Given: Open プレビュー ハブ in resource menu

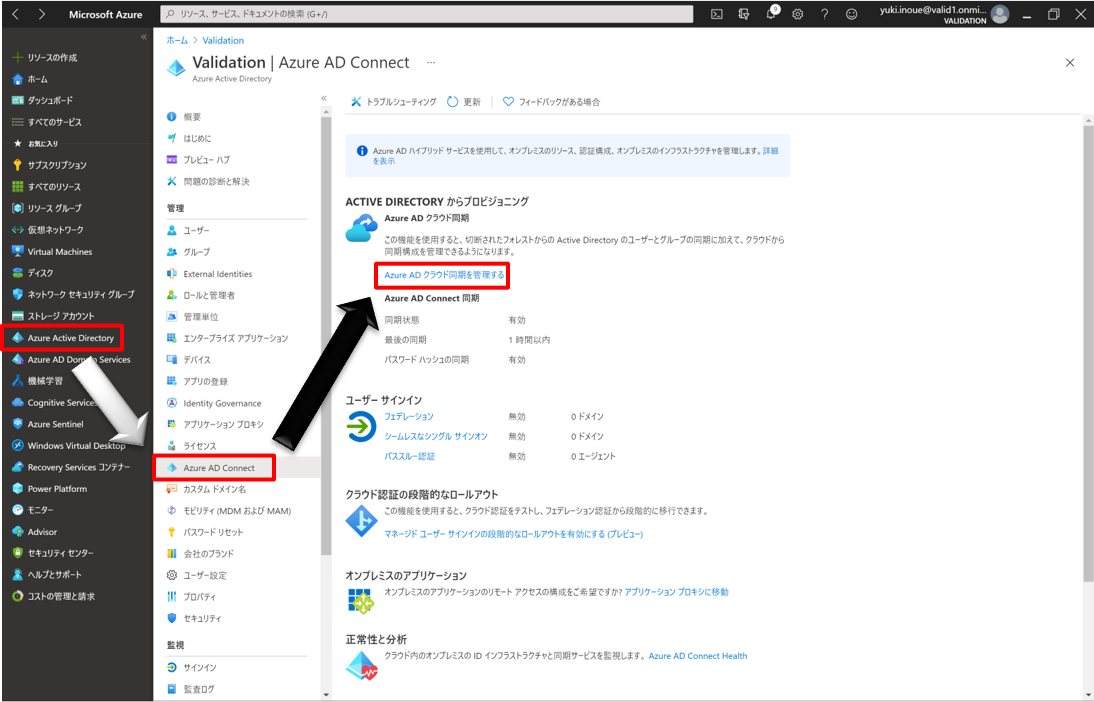Looking at the screenshot, I should [x=198, y=160].
